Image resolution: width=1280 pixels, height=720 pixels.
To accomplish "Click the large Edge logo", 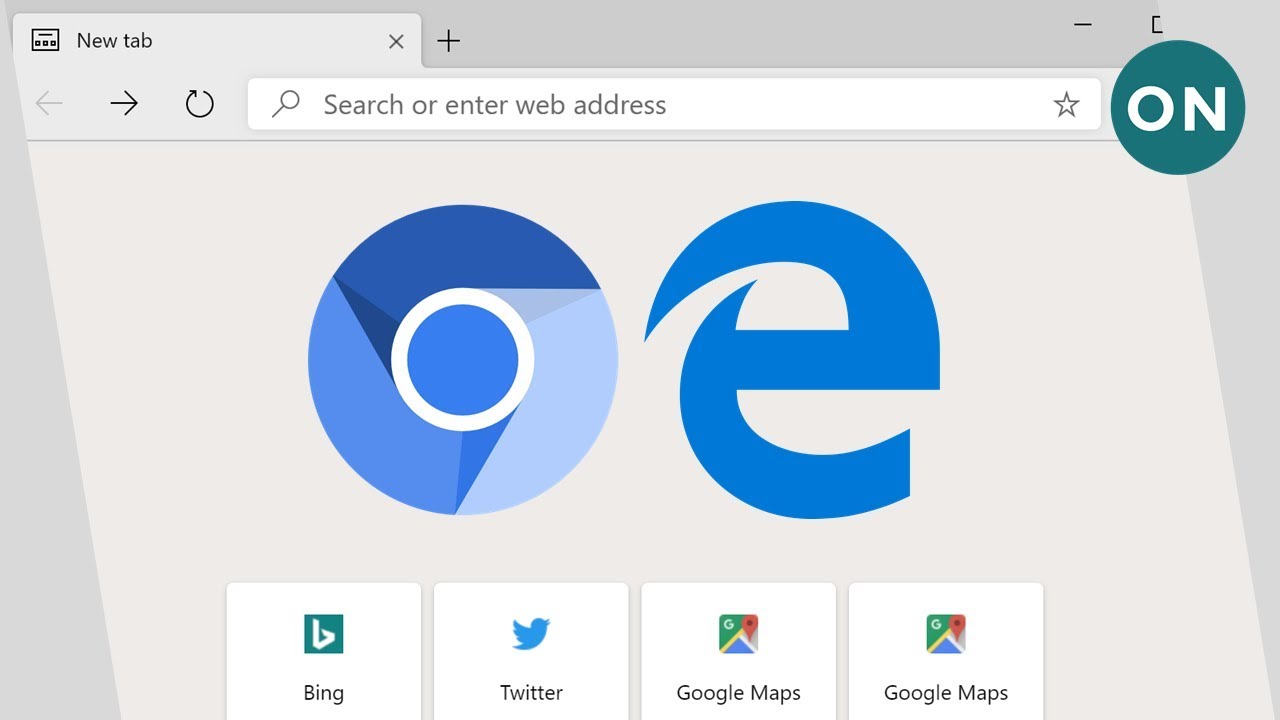I will 792,360.
